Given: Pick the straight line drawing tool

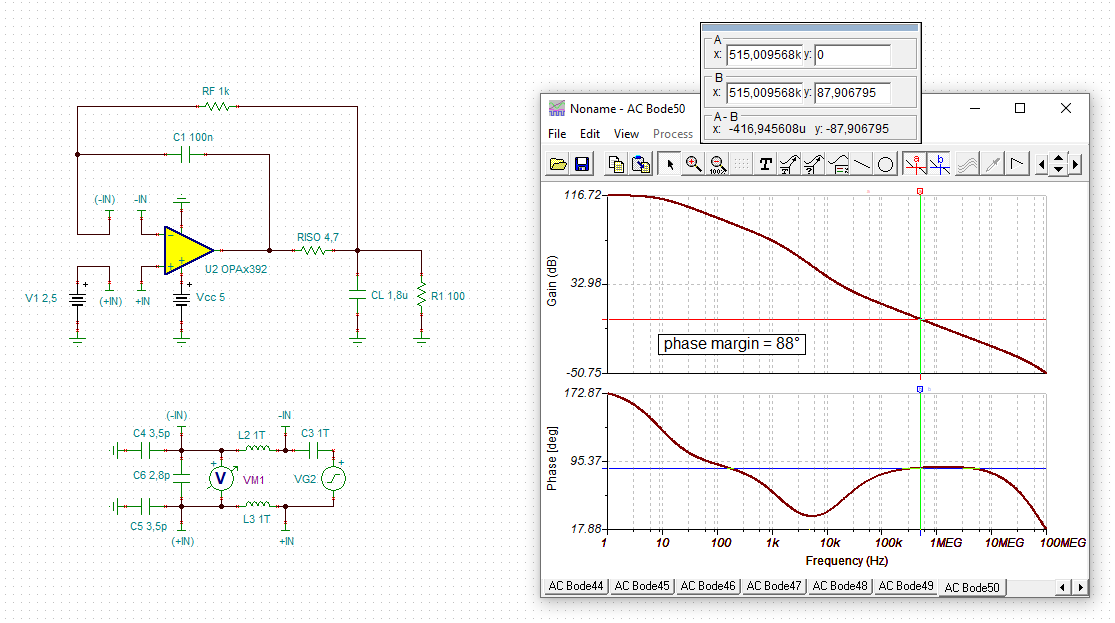Looking at the screenshot, I should click(x=862, y=165).
